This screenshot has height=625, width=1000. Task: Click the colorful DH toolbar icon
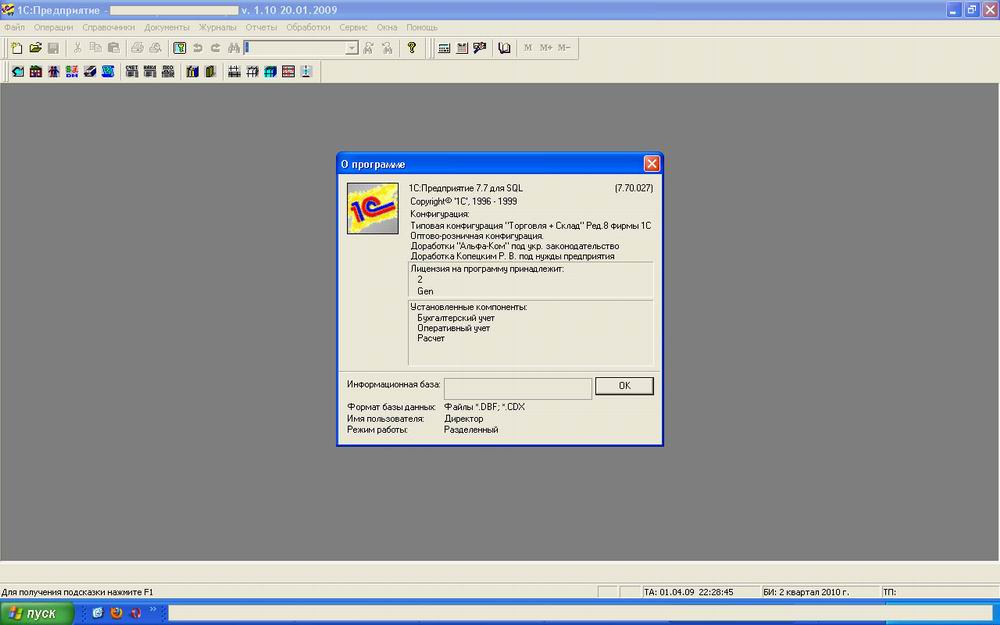(71, 71)
